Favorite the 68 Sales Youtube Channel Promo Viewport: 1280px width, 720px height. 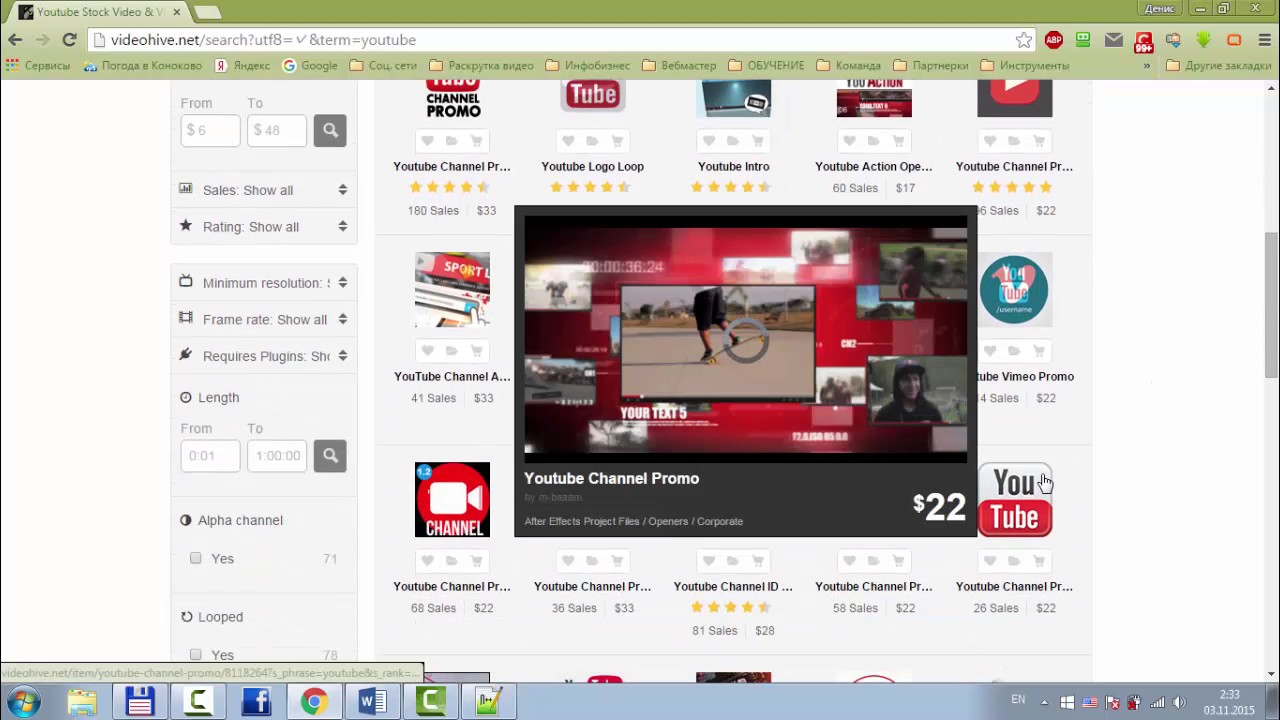tap(428, 561)
